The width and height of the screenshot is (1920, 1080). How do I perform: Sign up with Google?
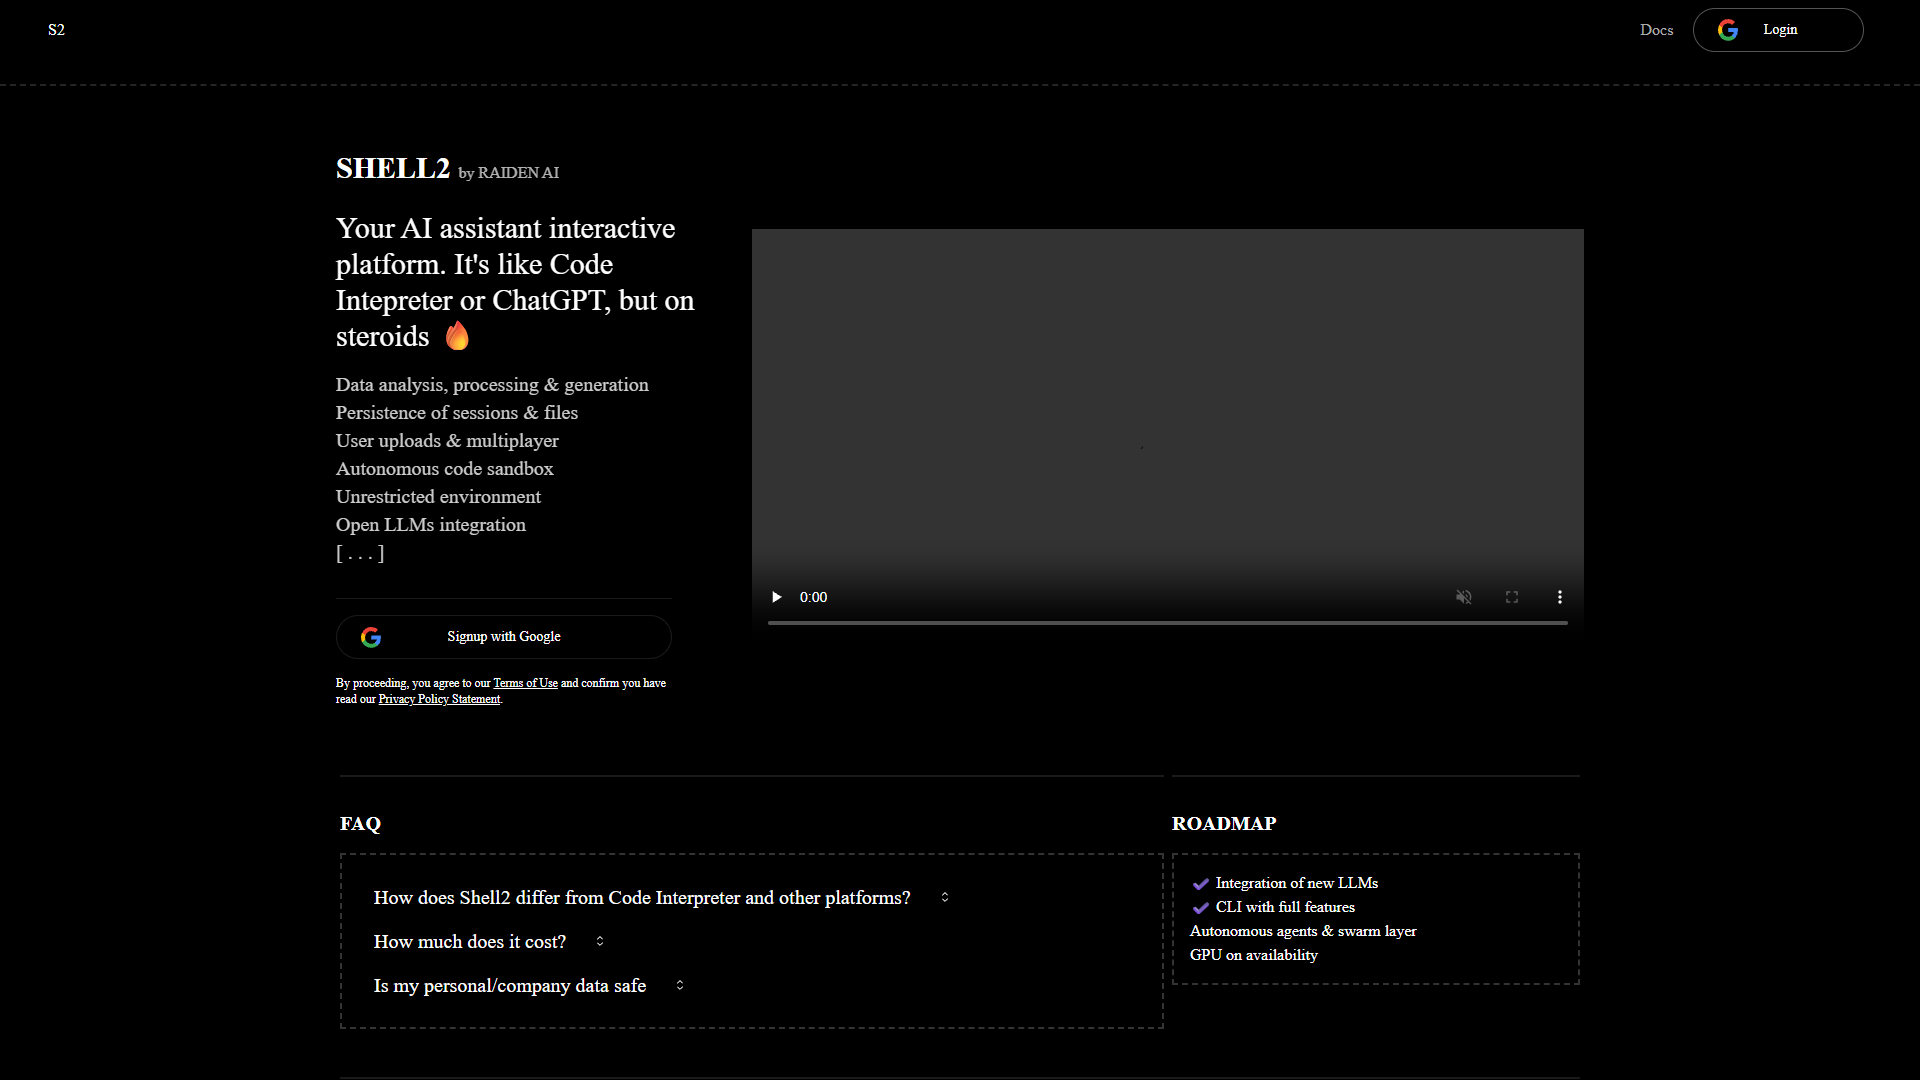tap(504, 637)
